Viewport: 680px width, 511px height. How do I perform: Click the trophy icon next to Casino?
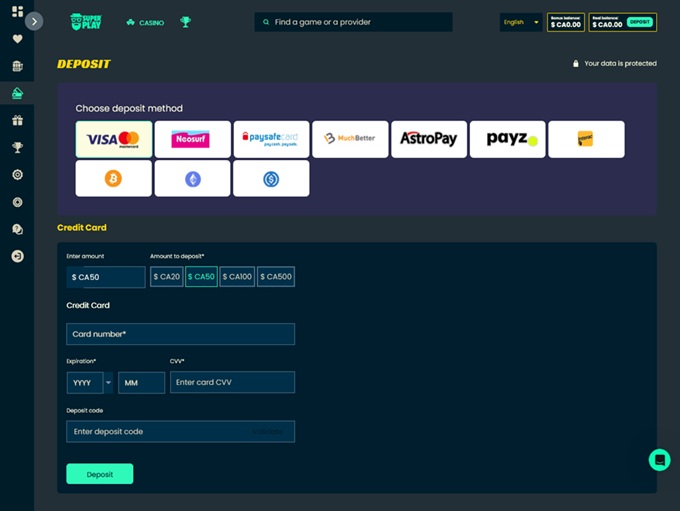185,22
